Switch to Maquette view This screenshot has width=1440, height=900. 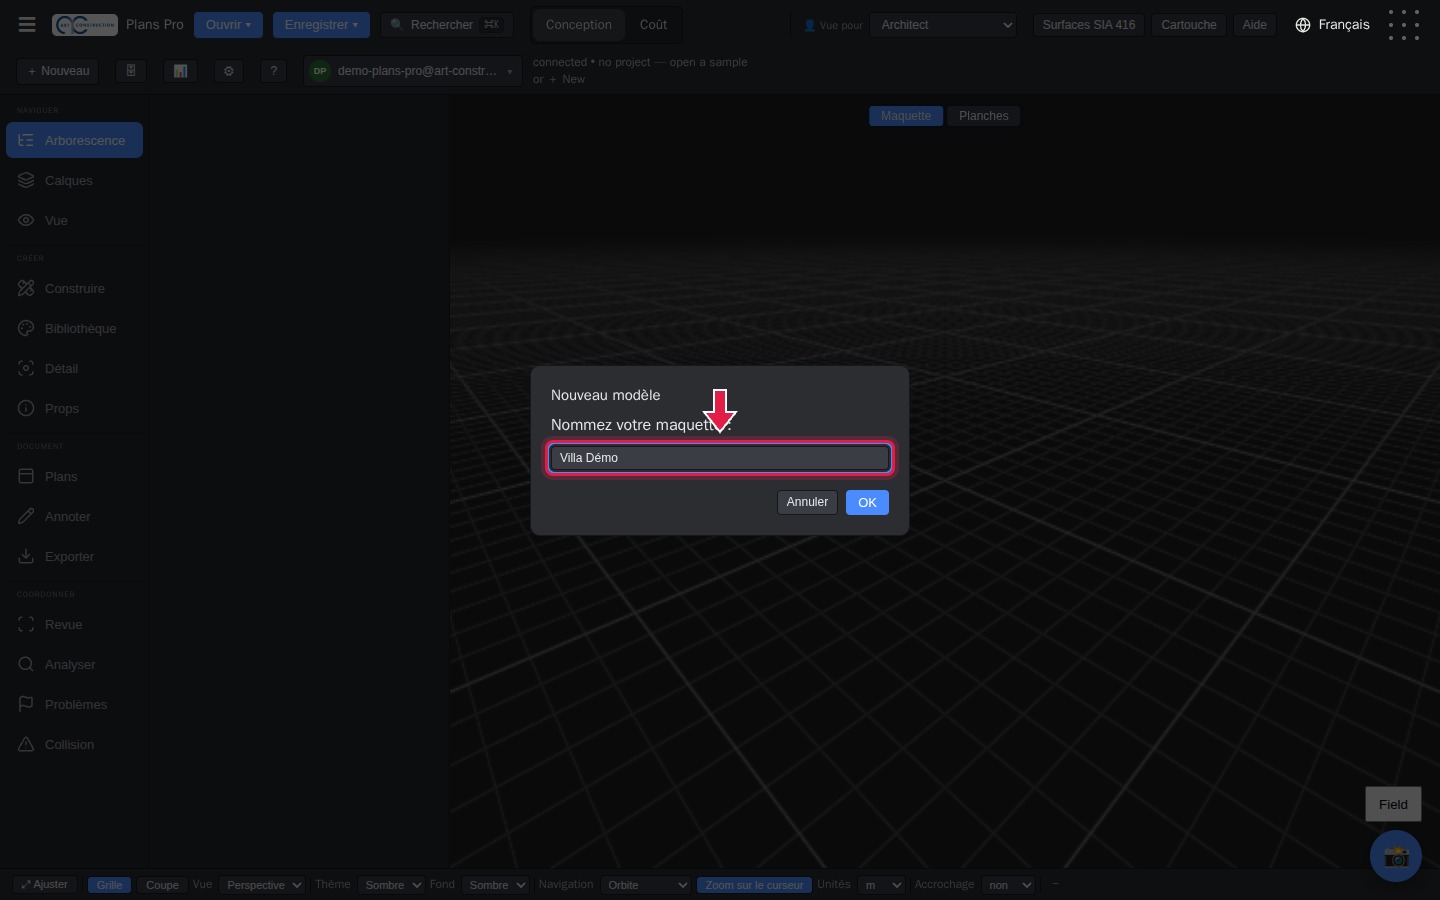[906, 116]
